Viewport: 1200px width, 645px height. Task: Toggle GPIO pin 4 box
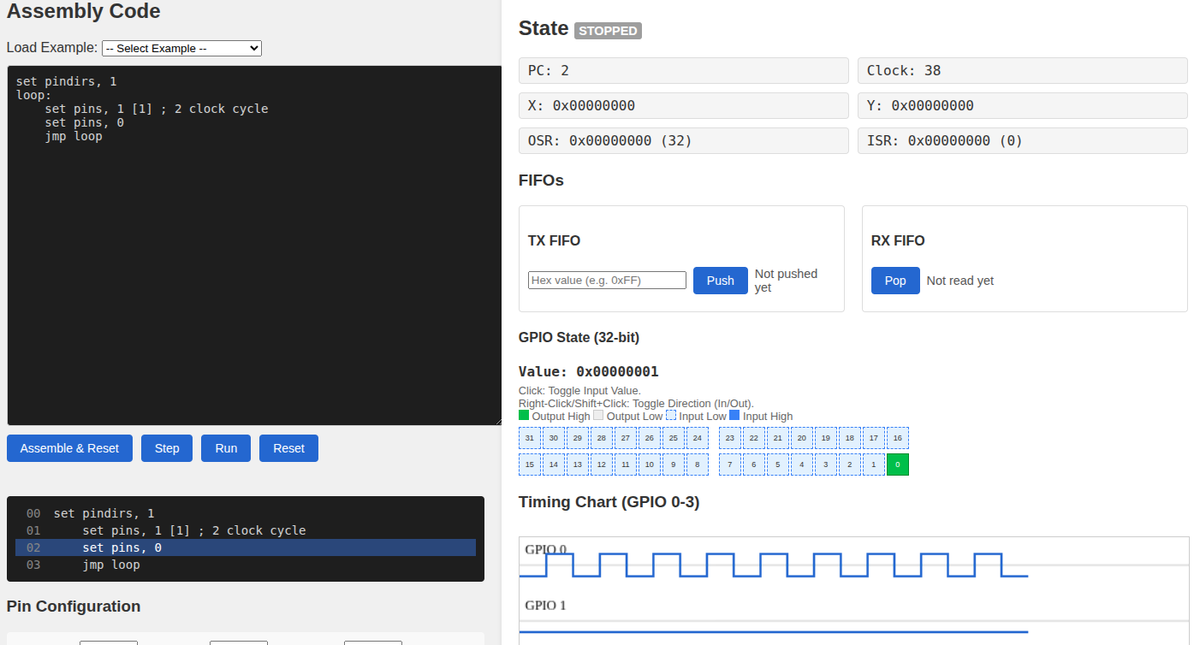(801, 464)
